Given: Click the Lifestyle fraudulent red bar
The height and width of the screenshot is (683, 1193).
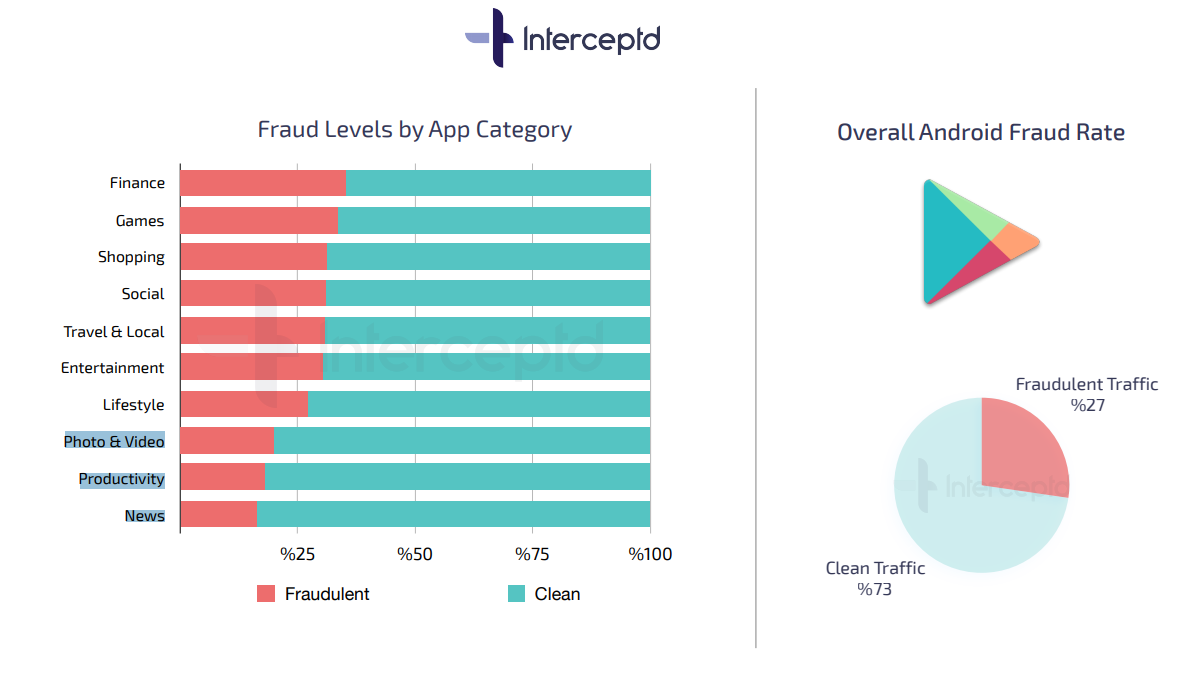Looking at the screenshot, I should [x=243, y=404].
